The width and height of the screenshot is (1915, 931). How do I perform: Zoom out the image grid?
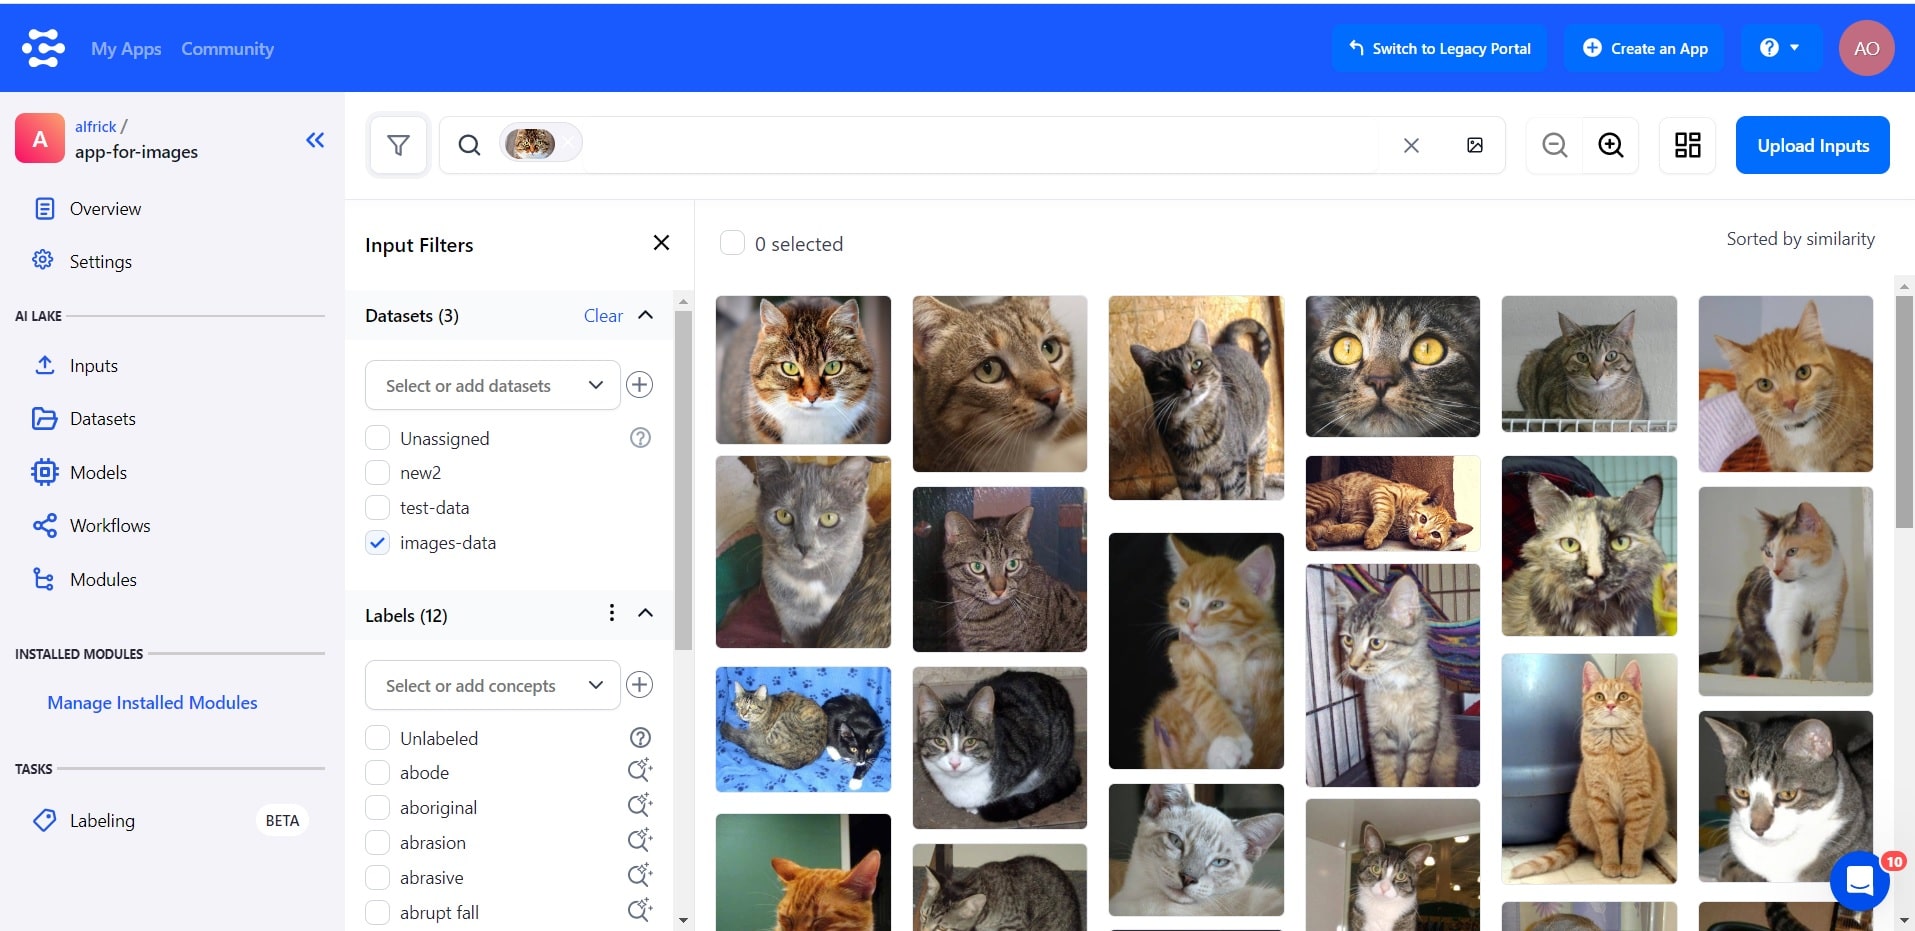point(1554,146)
